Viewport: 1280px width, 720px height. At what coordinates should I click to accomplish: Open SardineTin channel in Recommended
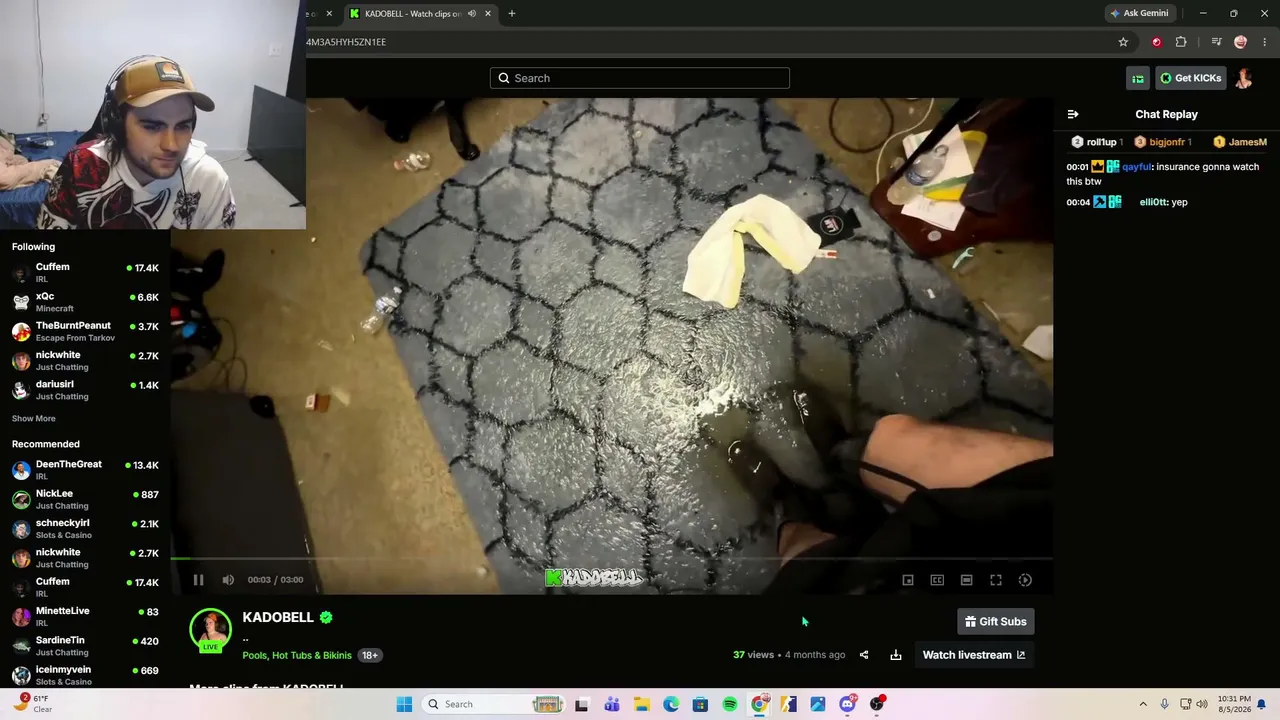pos(85,645)
